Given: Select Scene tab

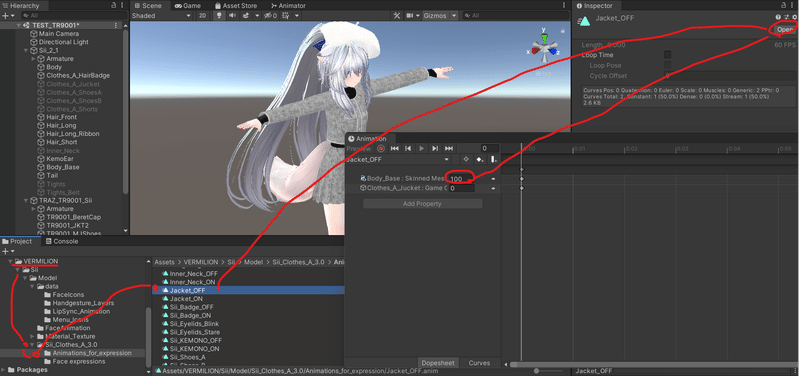Looking at the screenshot, I should tap(148, 6).
